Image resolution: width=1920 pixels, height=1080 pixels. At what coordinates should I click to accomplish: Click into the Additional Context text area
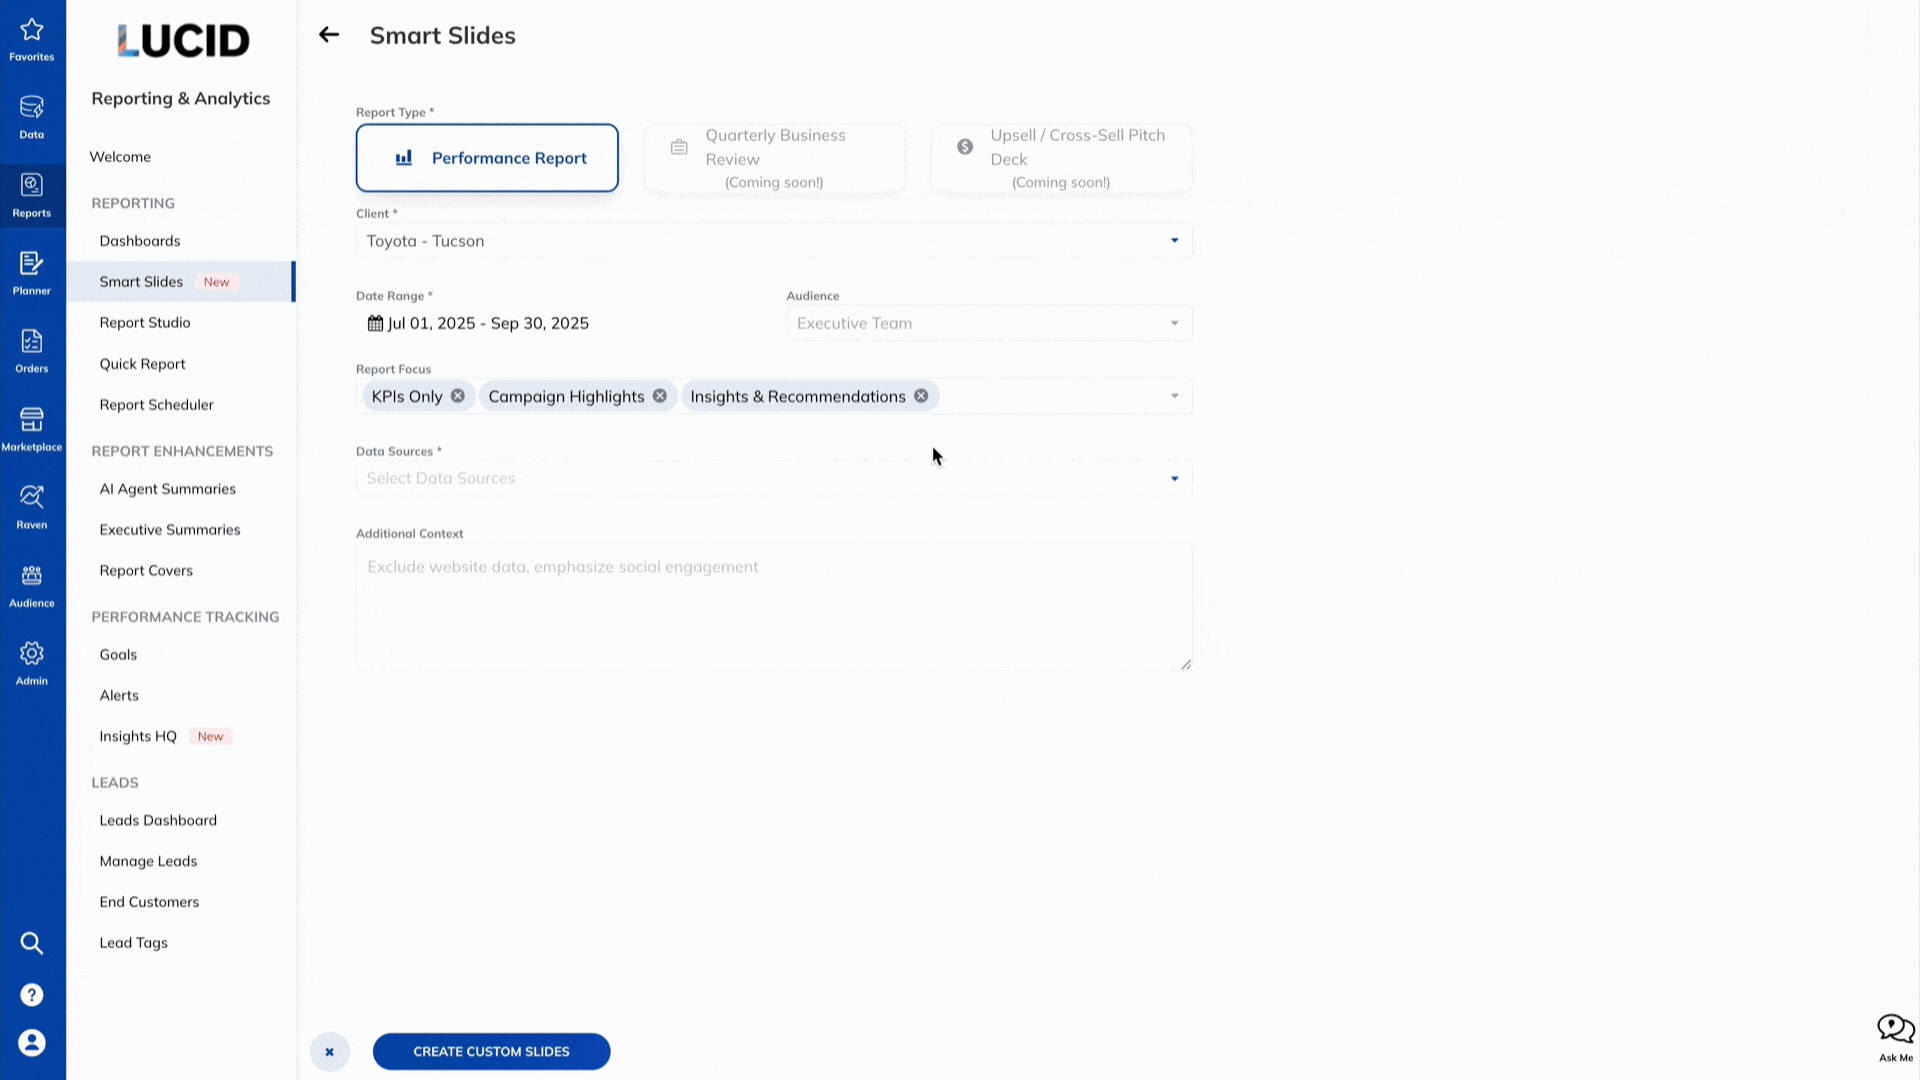[x=773, y=607]
